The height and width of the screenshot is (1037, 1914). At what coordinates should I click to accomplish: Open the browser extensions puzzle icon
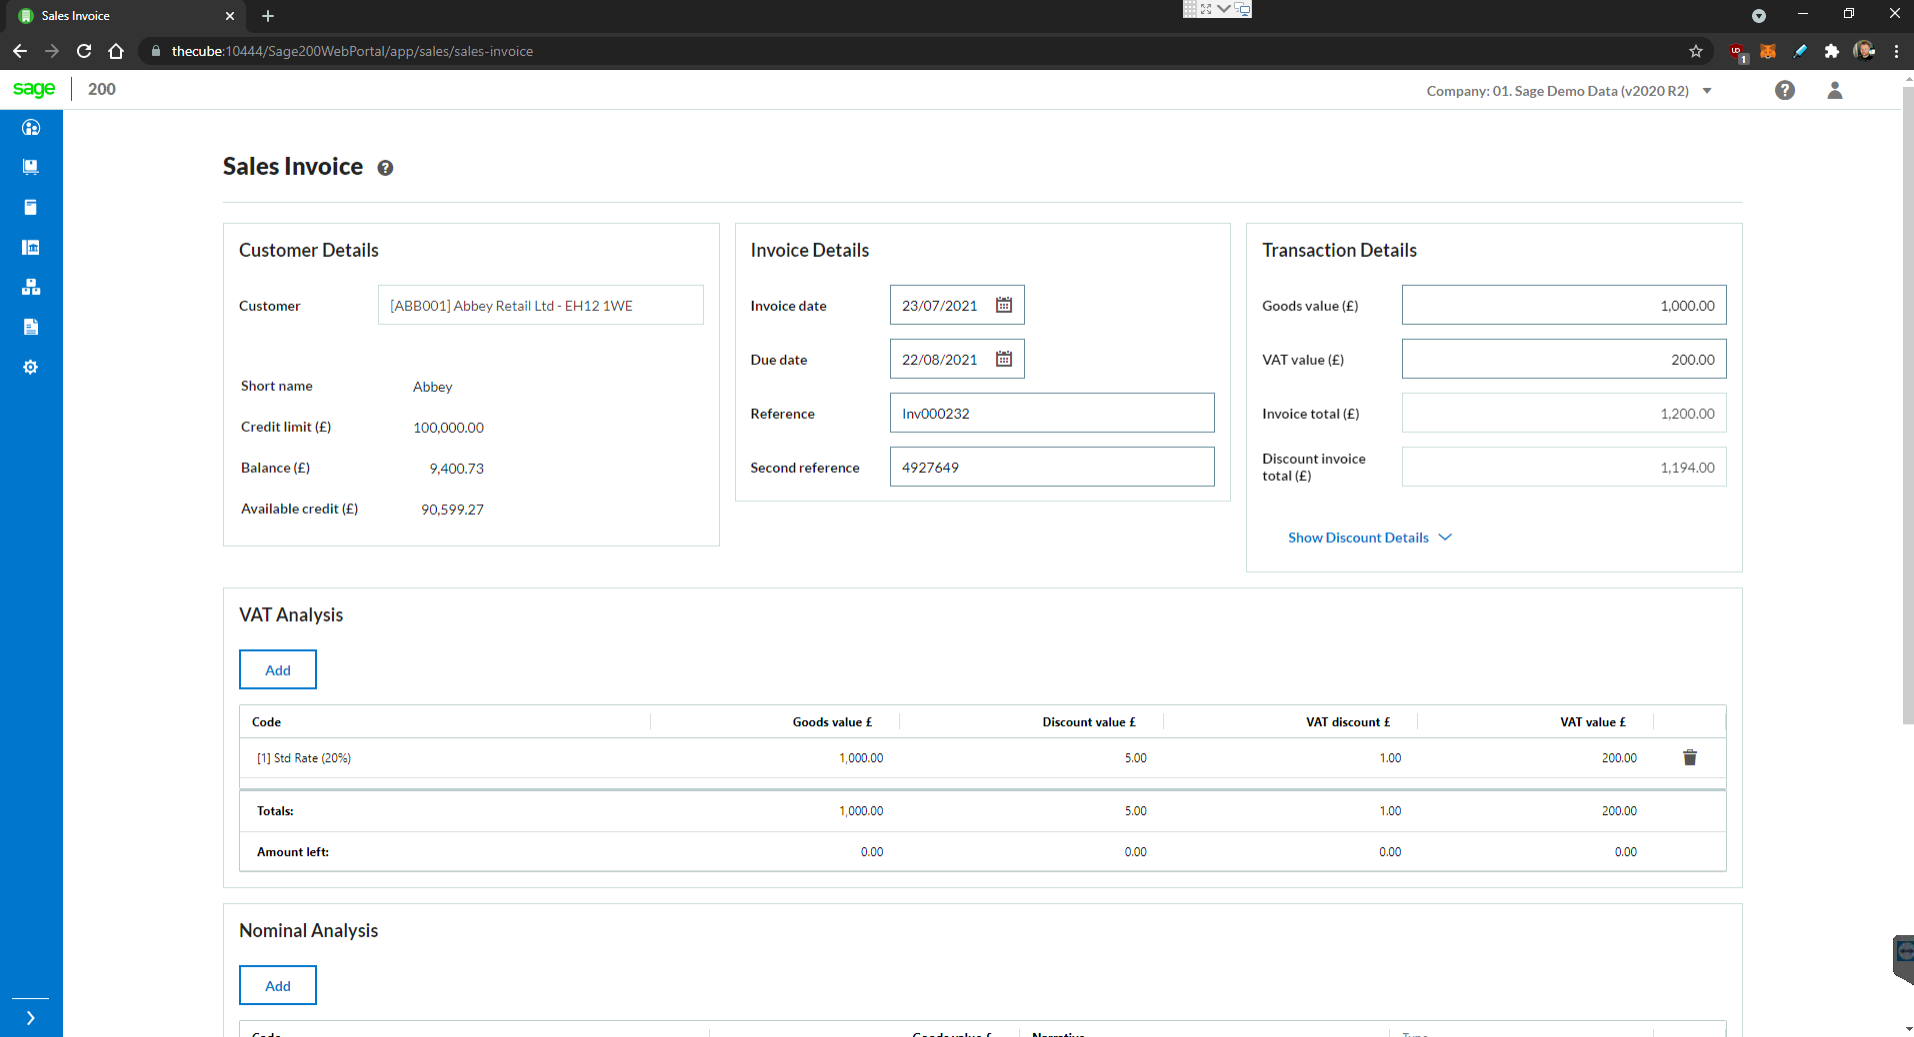click(x=1832, y=51)
